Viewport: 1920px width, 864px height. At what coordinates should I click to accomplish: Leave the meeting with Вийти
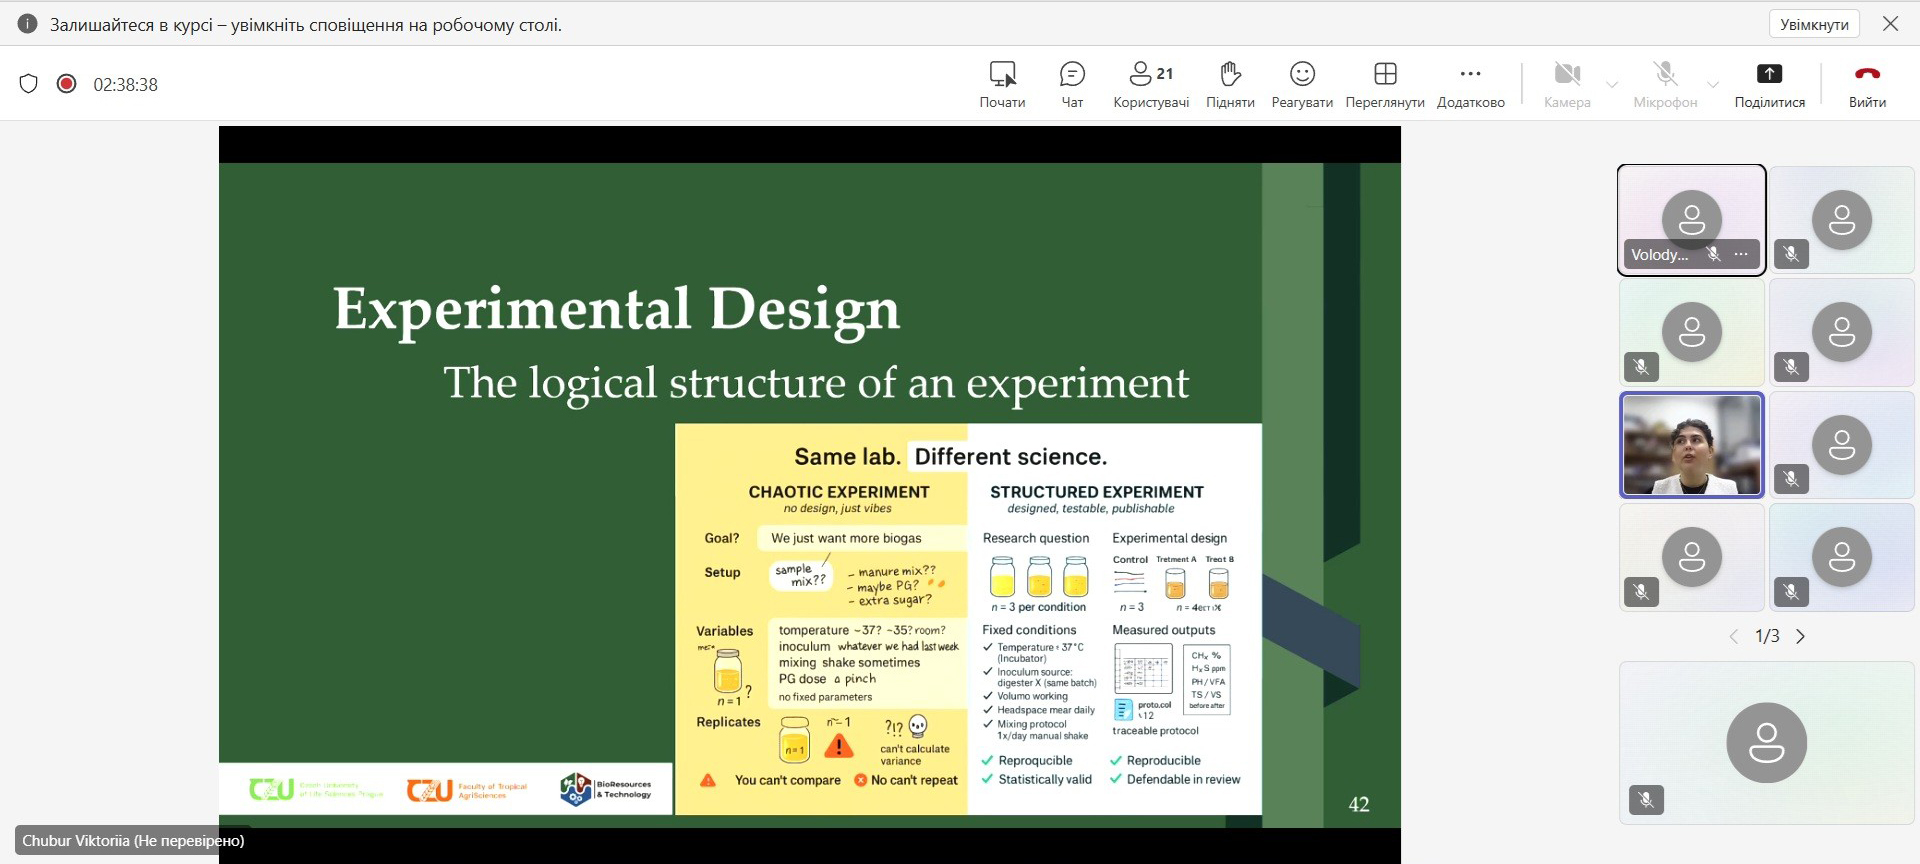pos(1867,84)
